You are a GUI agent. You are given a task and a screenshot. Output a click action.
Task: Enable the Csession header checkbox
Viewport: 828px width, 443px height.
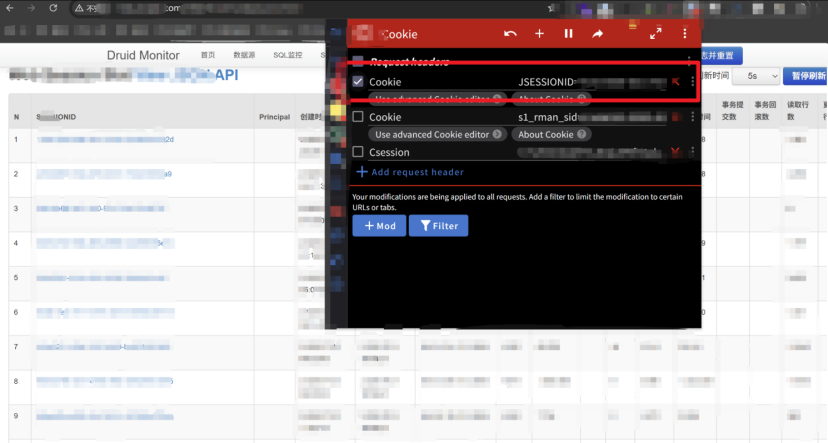click(358, 152)
